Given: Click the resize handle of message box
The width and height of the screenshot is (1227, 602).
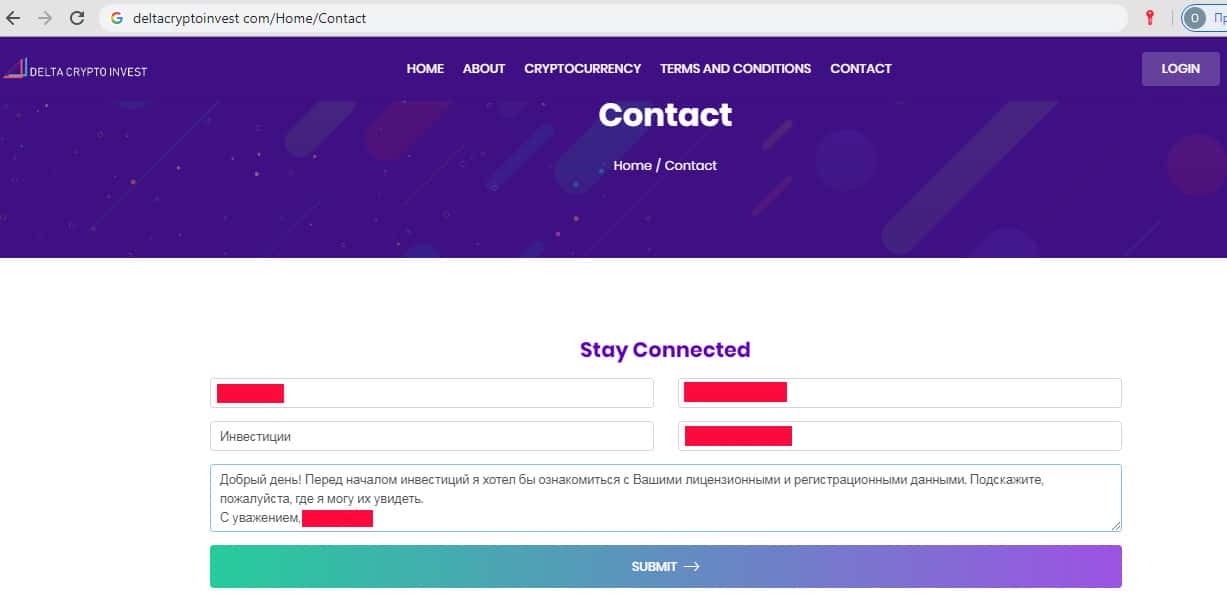Looking at the screenshot, I should coord(1116,525).
